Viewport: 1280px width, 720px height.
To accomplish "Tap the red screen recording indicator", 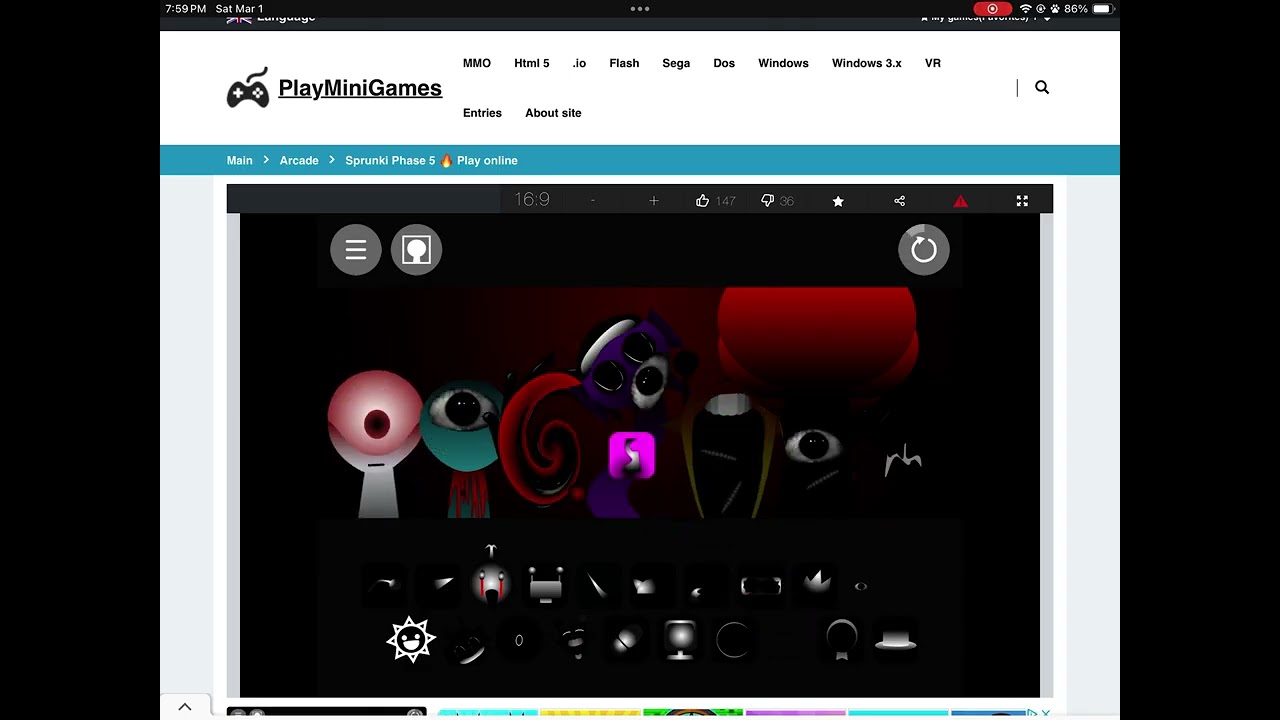I will [x=992, y=9].
